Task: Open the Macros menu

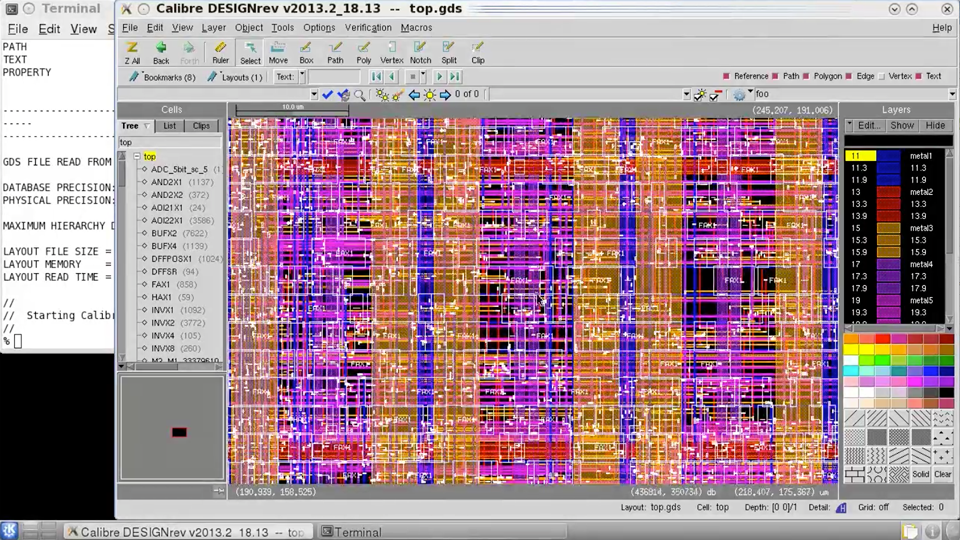Action: click(416, 28)
